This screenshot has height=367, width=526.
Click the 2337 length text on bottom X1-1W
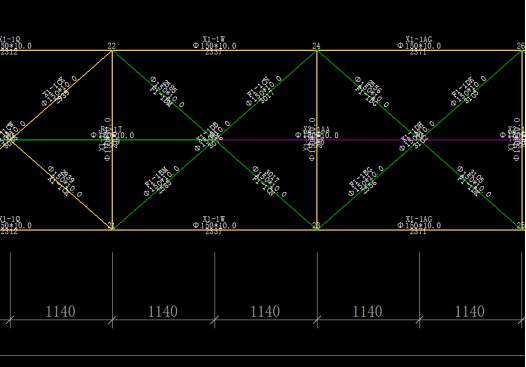coord(213,232)
